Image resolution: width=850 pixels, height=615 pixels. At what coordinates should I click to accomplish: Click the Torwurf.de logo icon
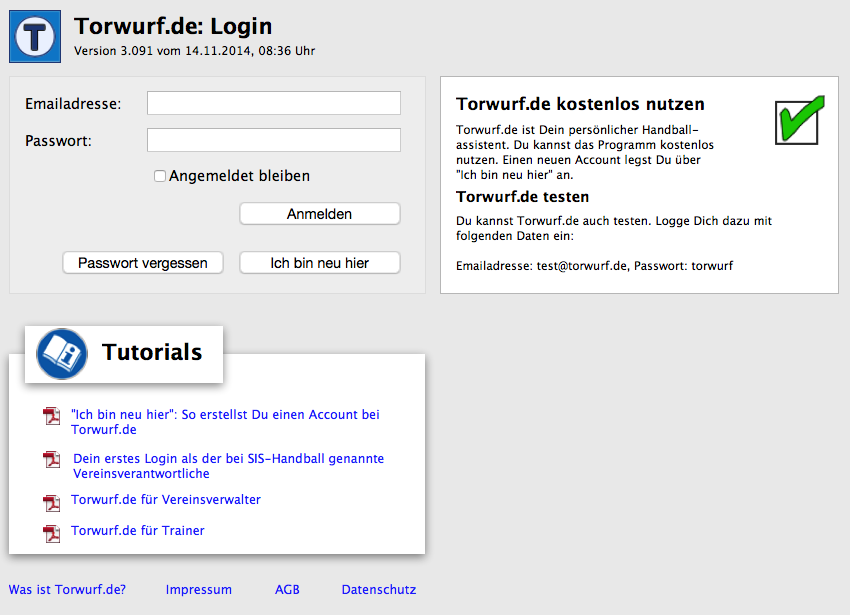pos(34,35)
